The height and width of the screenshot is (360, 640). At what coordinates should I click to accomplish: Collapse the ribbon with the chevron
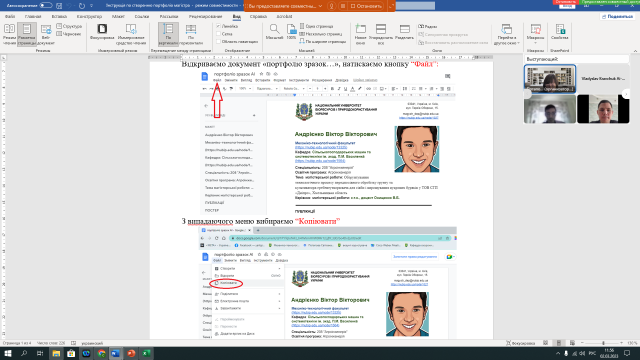click(635, 51)
